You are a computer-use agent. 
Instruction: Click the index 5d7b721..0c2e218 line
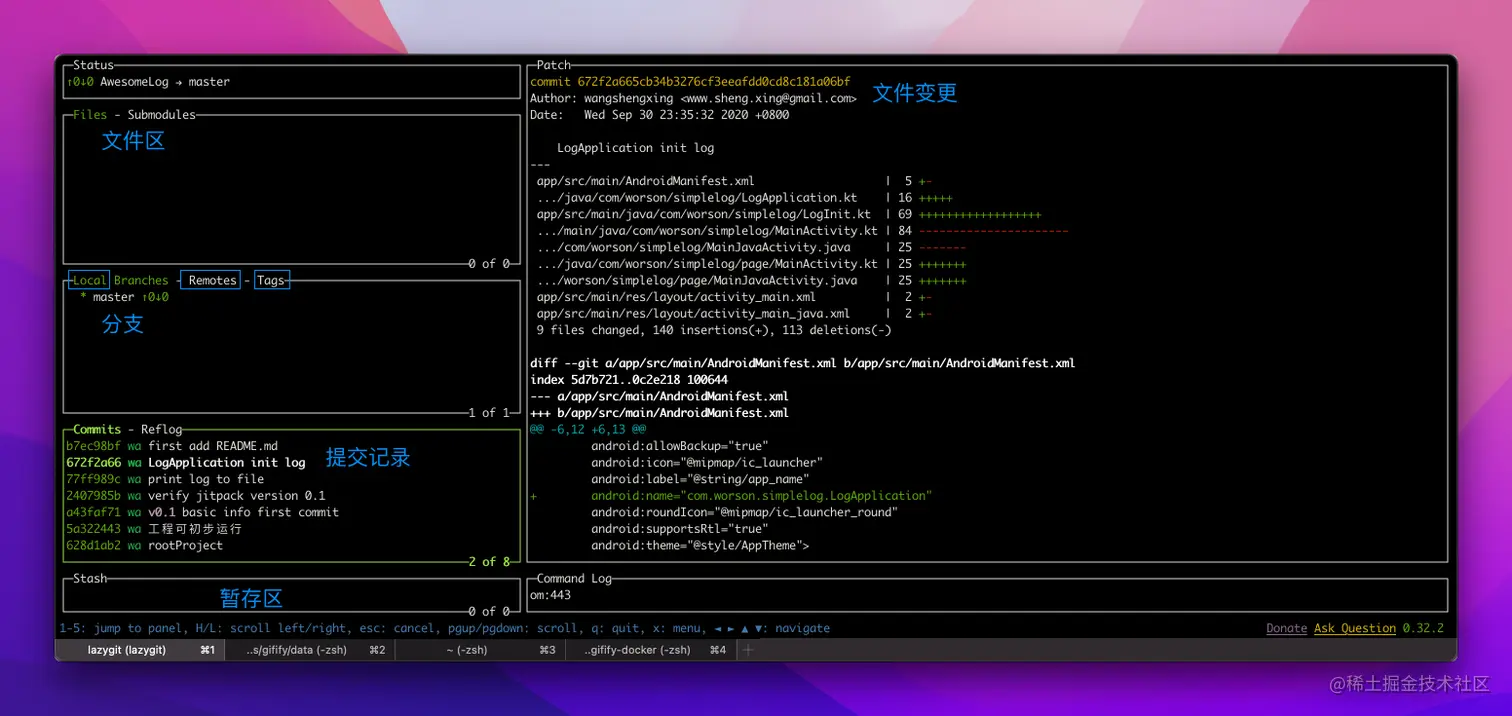[x=628, y=380]
